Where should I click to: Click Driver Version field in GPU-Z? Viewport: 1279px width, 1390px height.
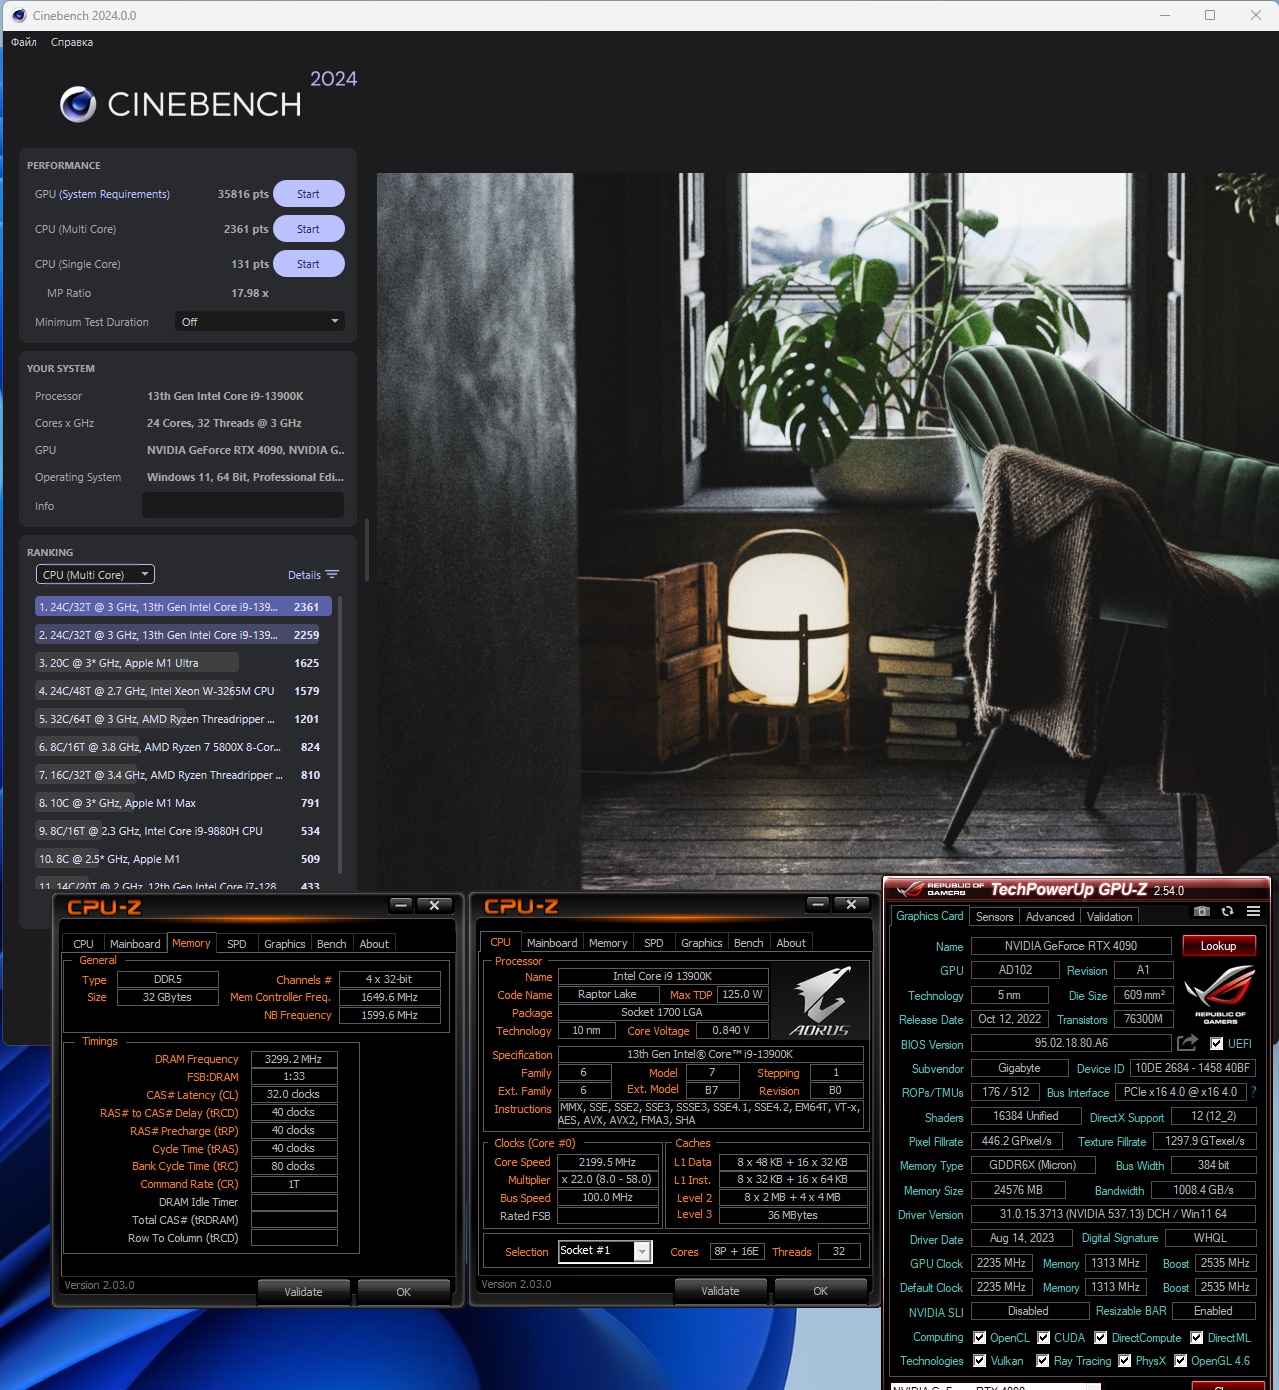pyautogui.click(x=1112, y=1214)
